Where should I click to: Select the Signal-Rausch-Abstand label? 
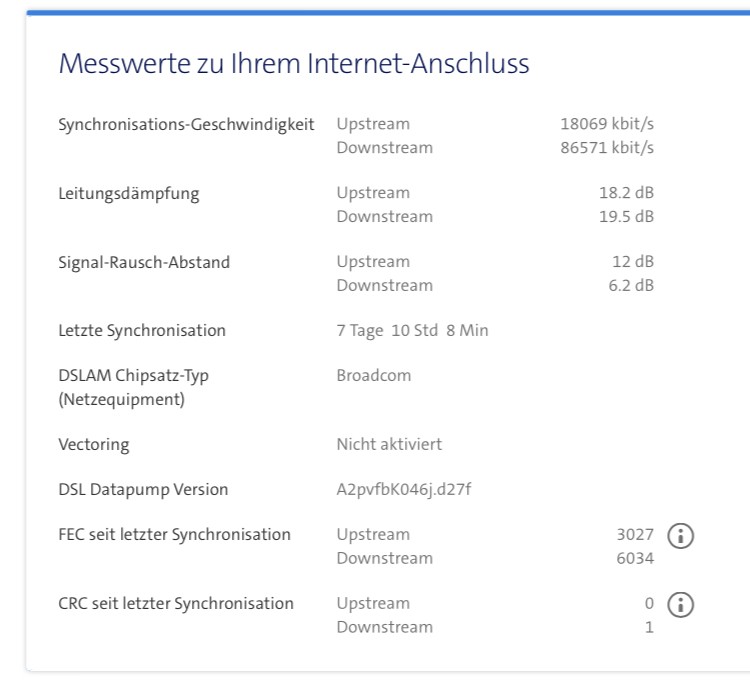144,262
